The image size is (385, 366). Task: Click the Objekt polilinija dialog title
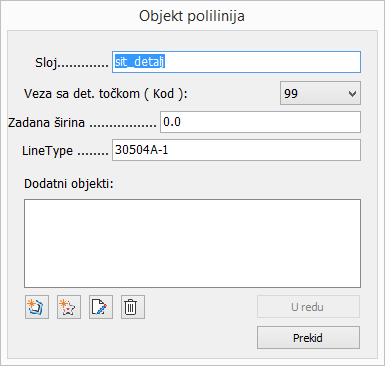point(192,16)
